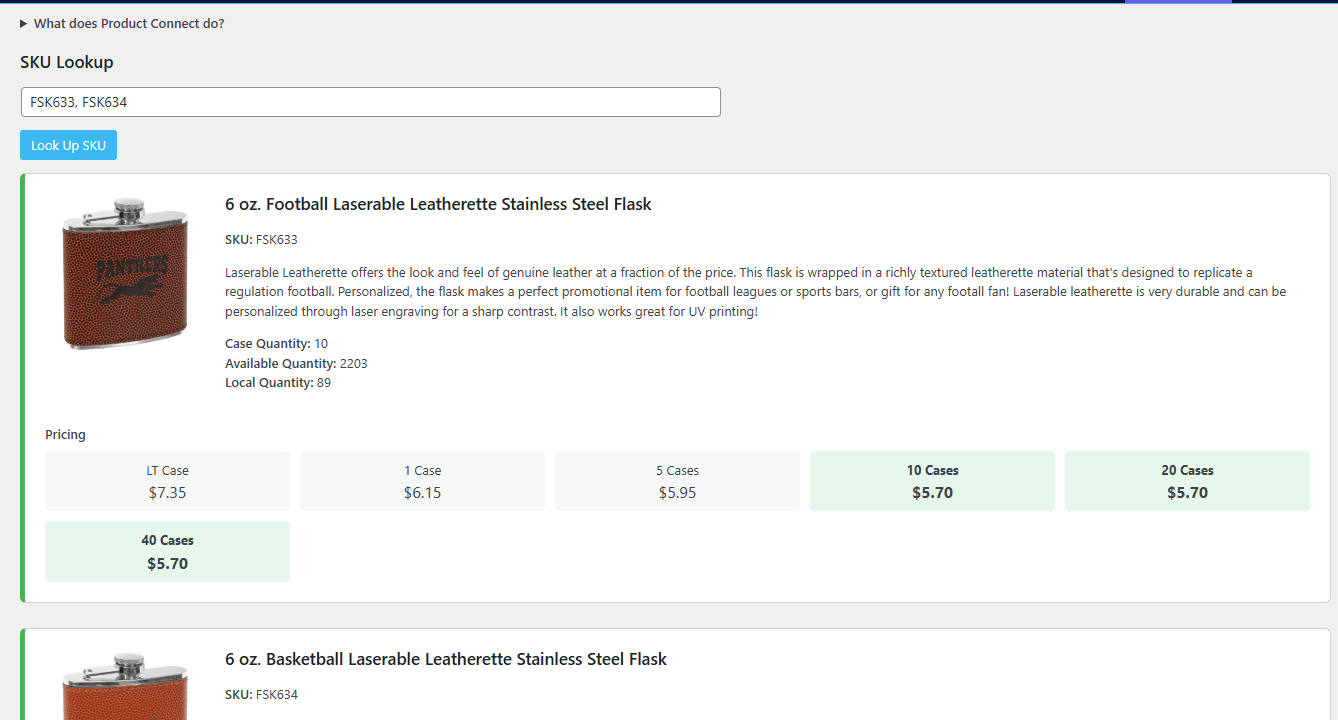Select the 5 Cases $5.95 pricing tile
This screenshot has height=720, width=1338.
click(x=677, y=481)
